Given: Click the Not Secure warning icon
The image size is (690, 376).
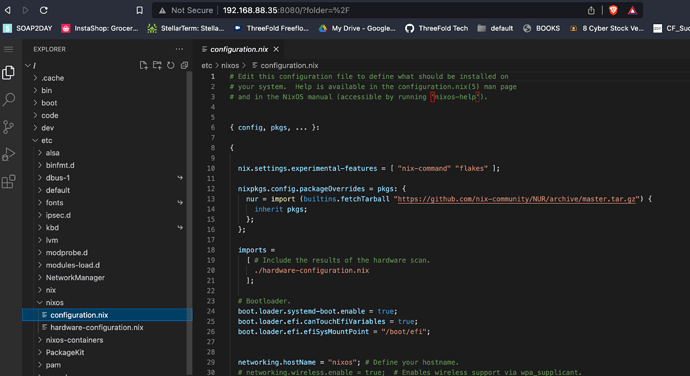Looking at the screenshot, I should (162, 10).
